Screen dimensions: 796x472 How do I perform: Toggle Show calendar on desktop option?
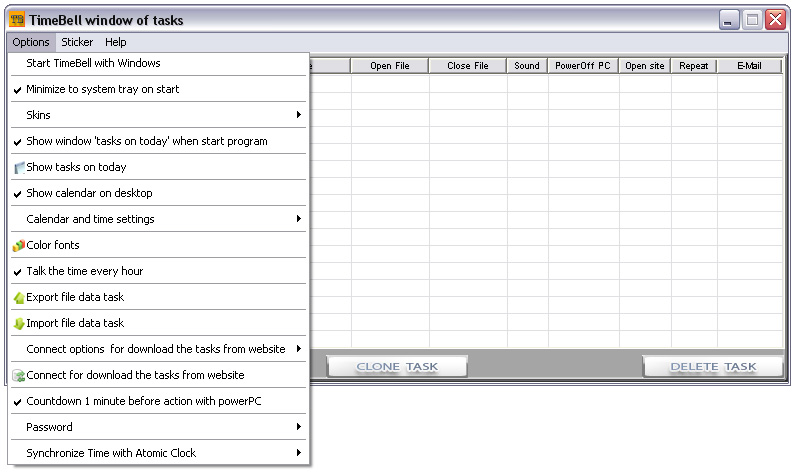88,194
